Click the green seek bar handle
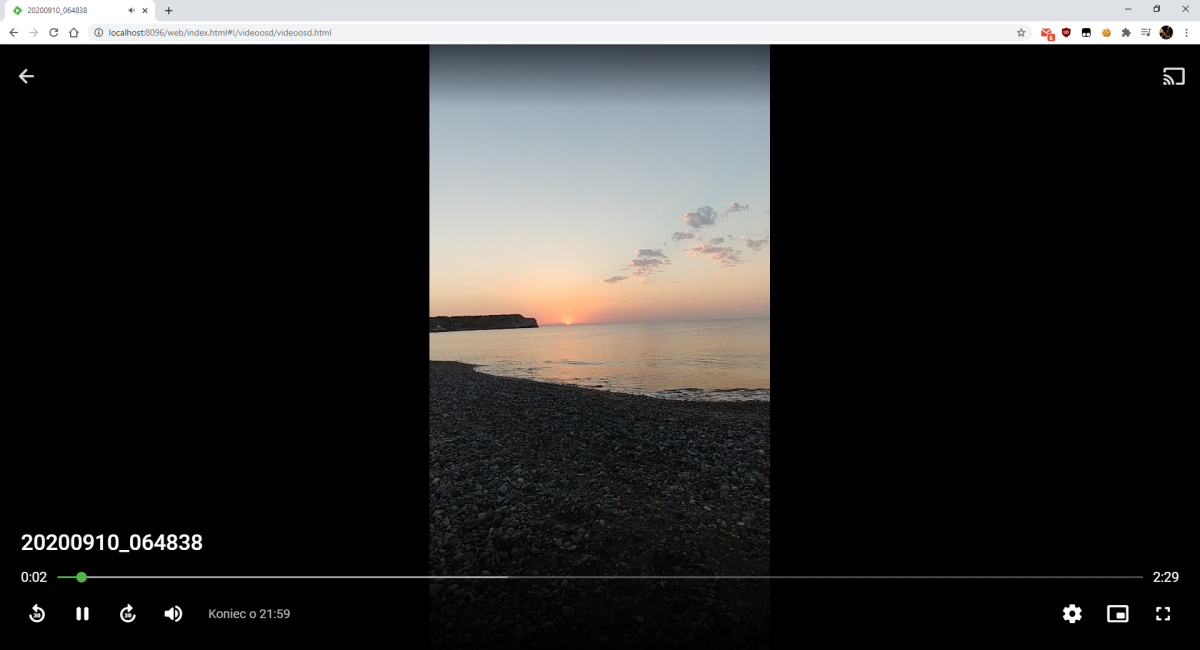 click(82, 577)
